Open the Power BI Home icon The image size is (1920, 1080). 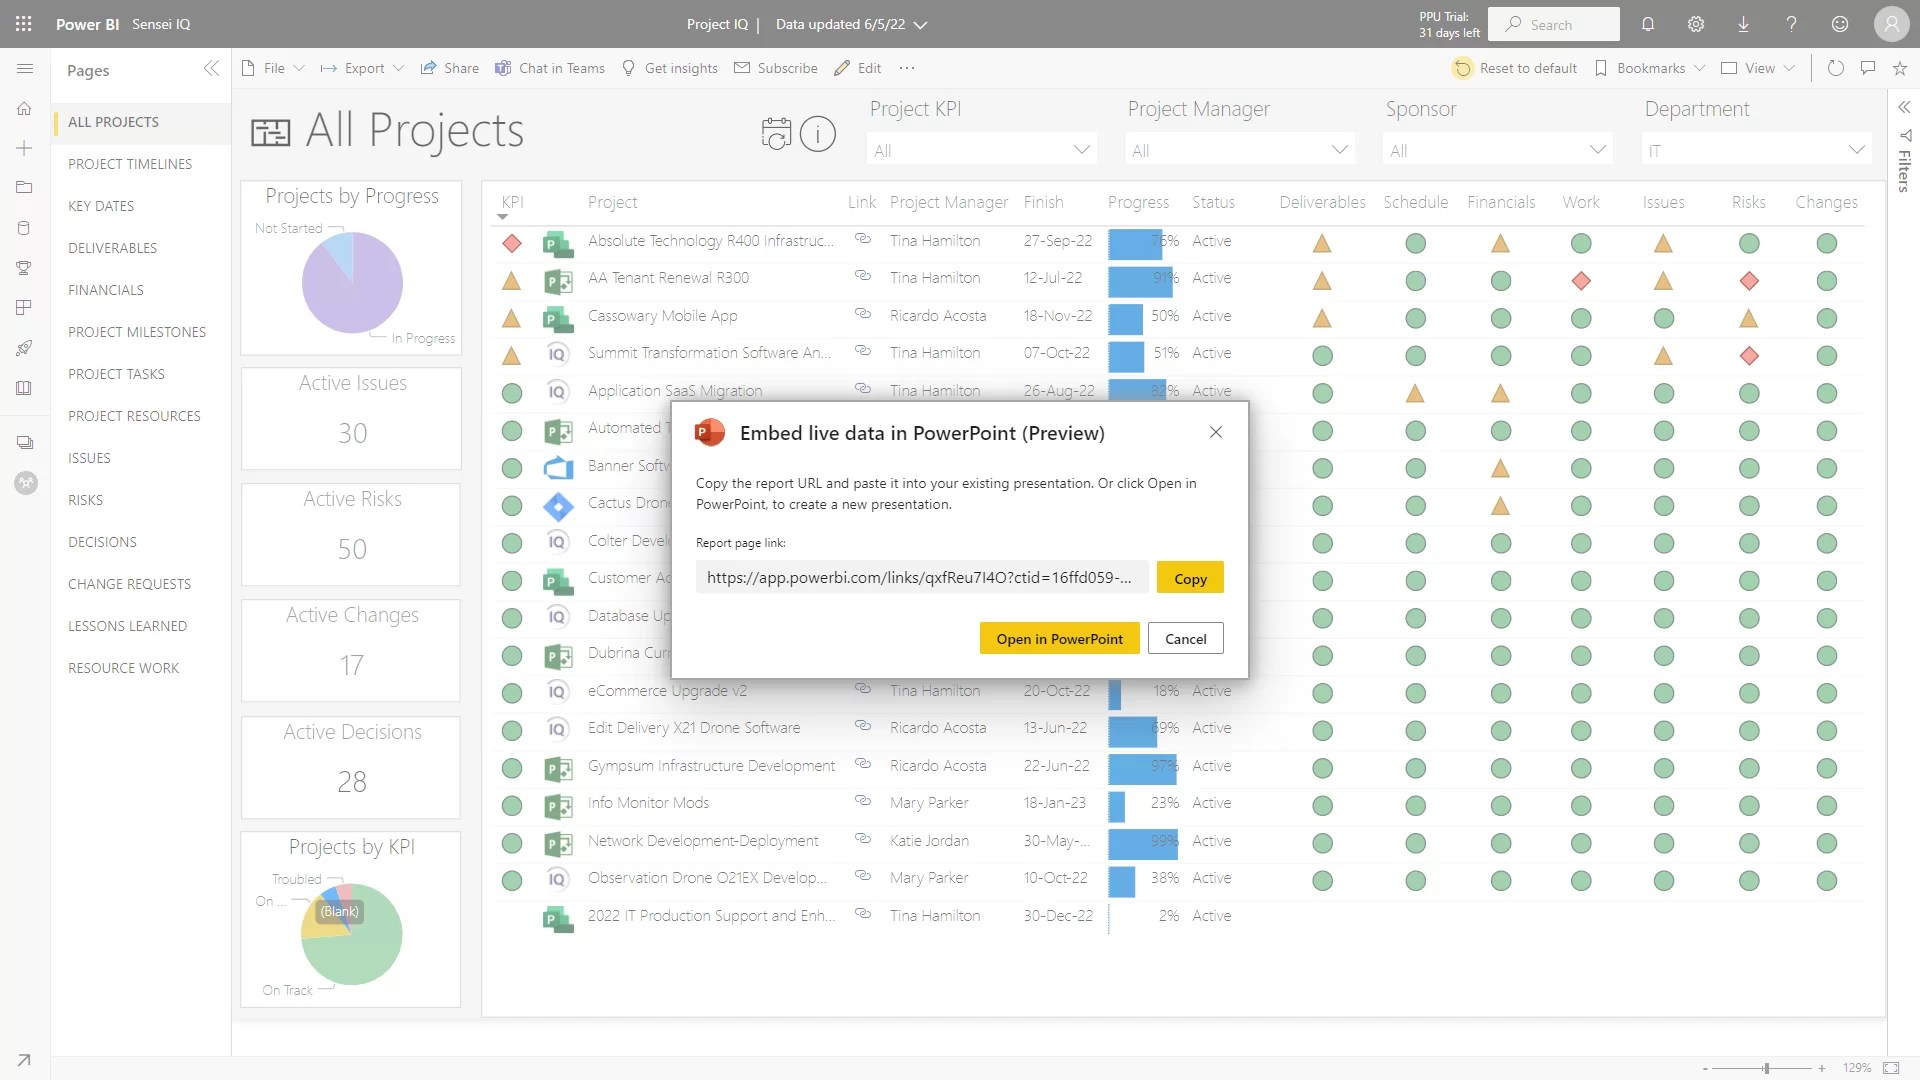[x=25, y=108]
